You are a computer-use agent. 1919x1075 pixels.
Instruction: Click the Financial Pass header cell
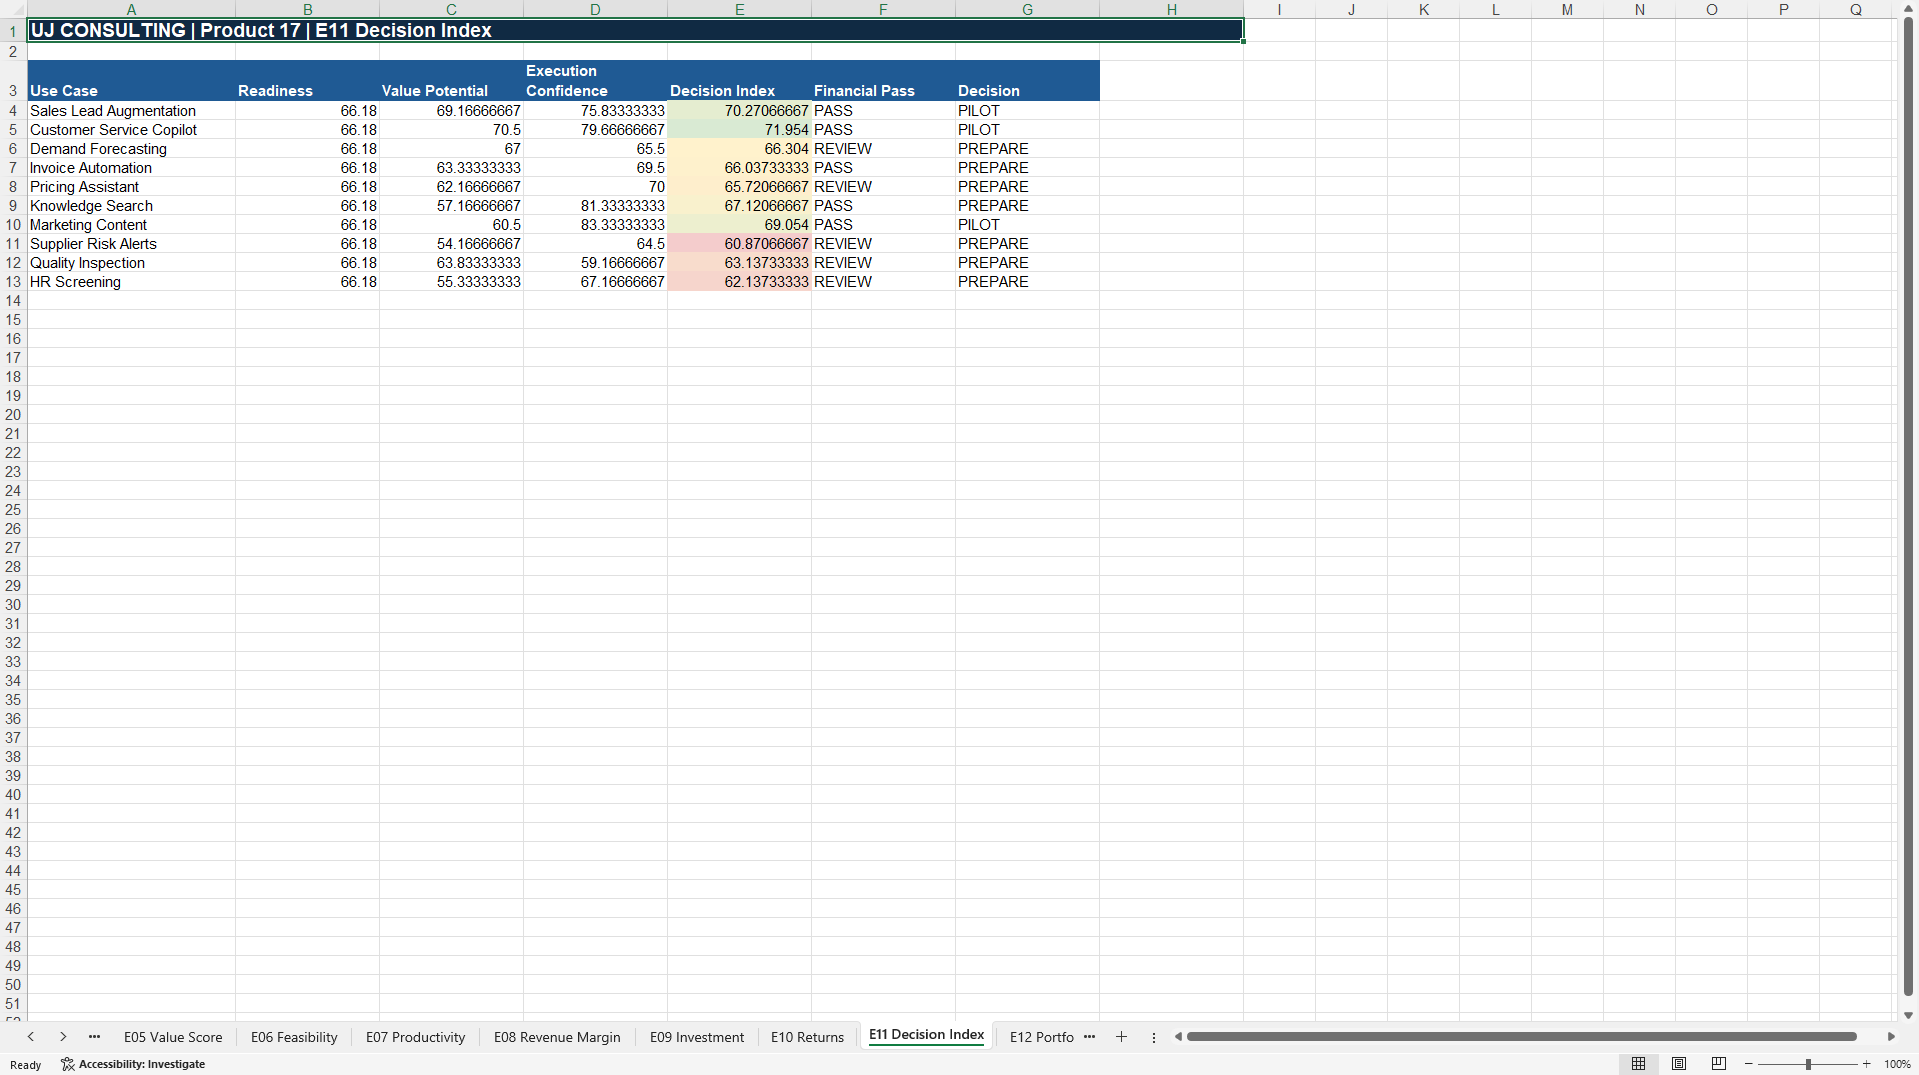883,81
